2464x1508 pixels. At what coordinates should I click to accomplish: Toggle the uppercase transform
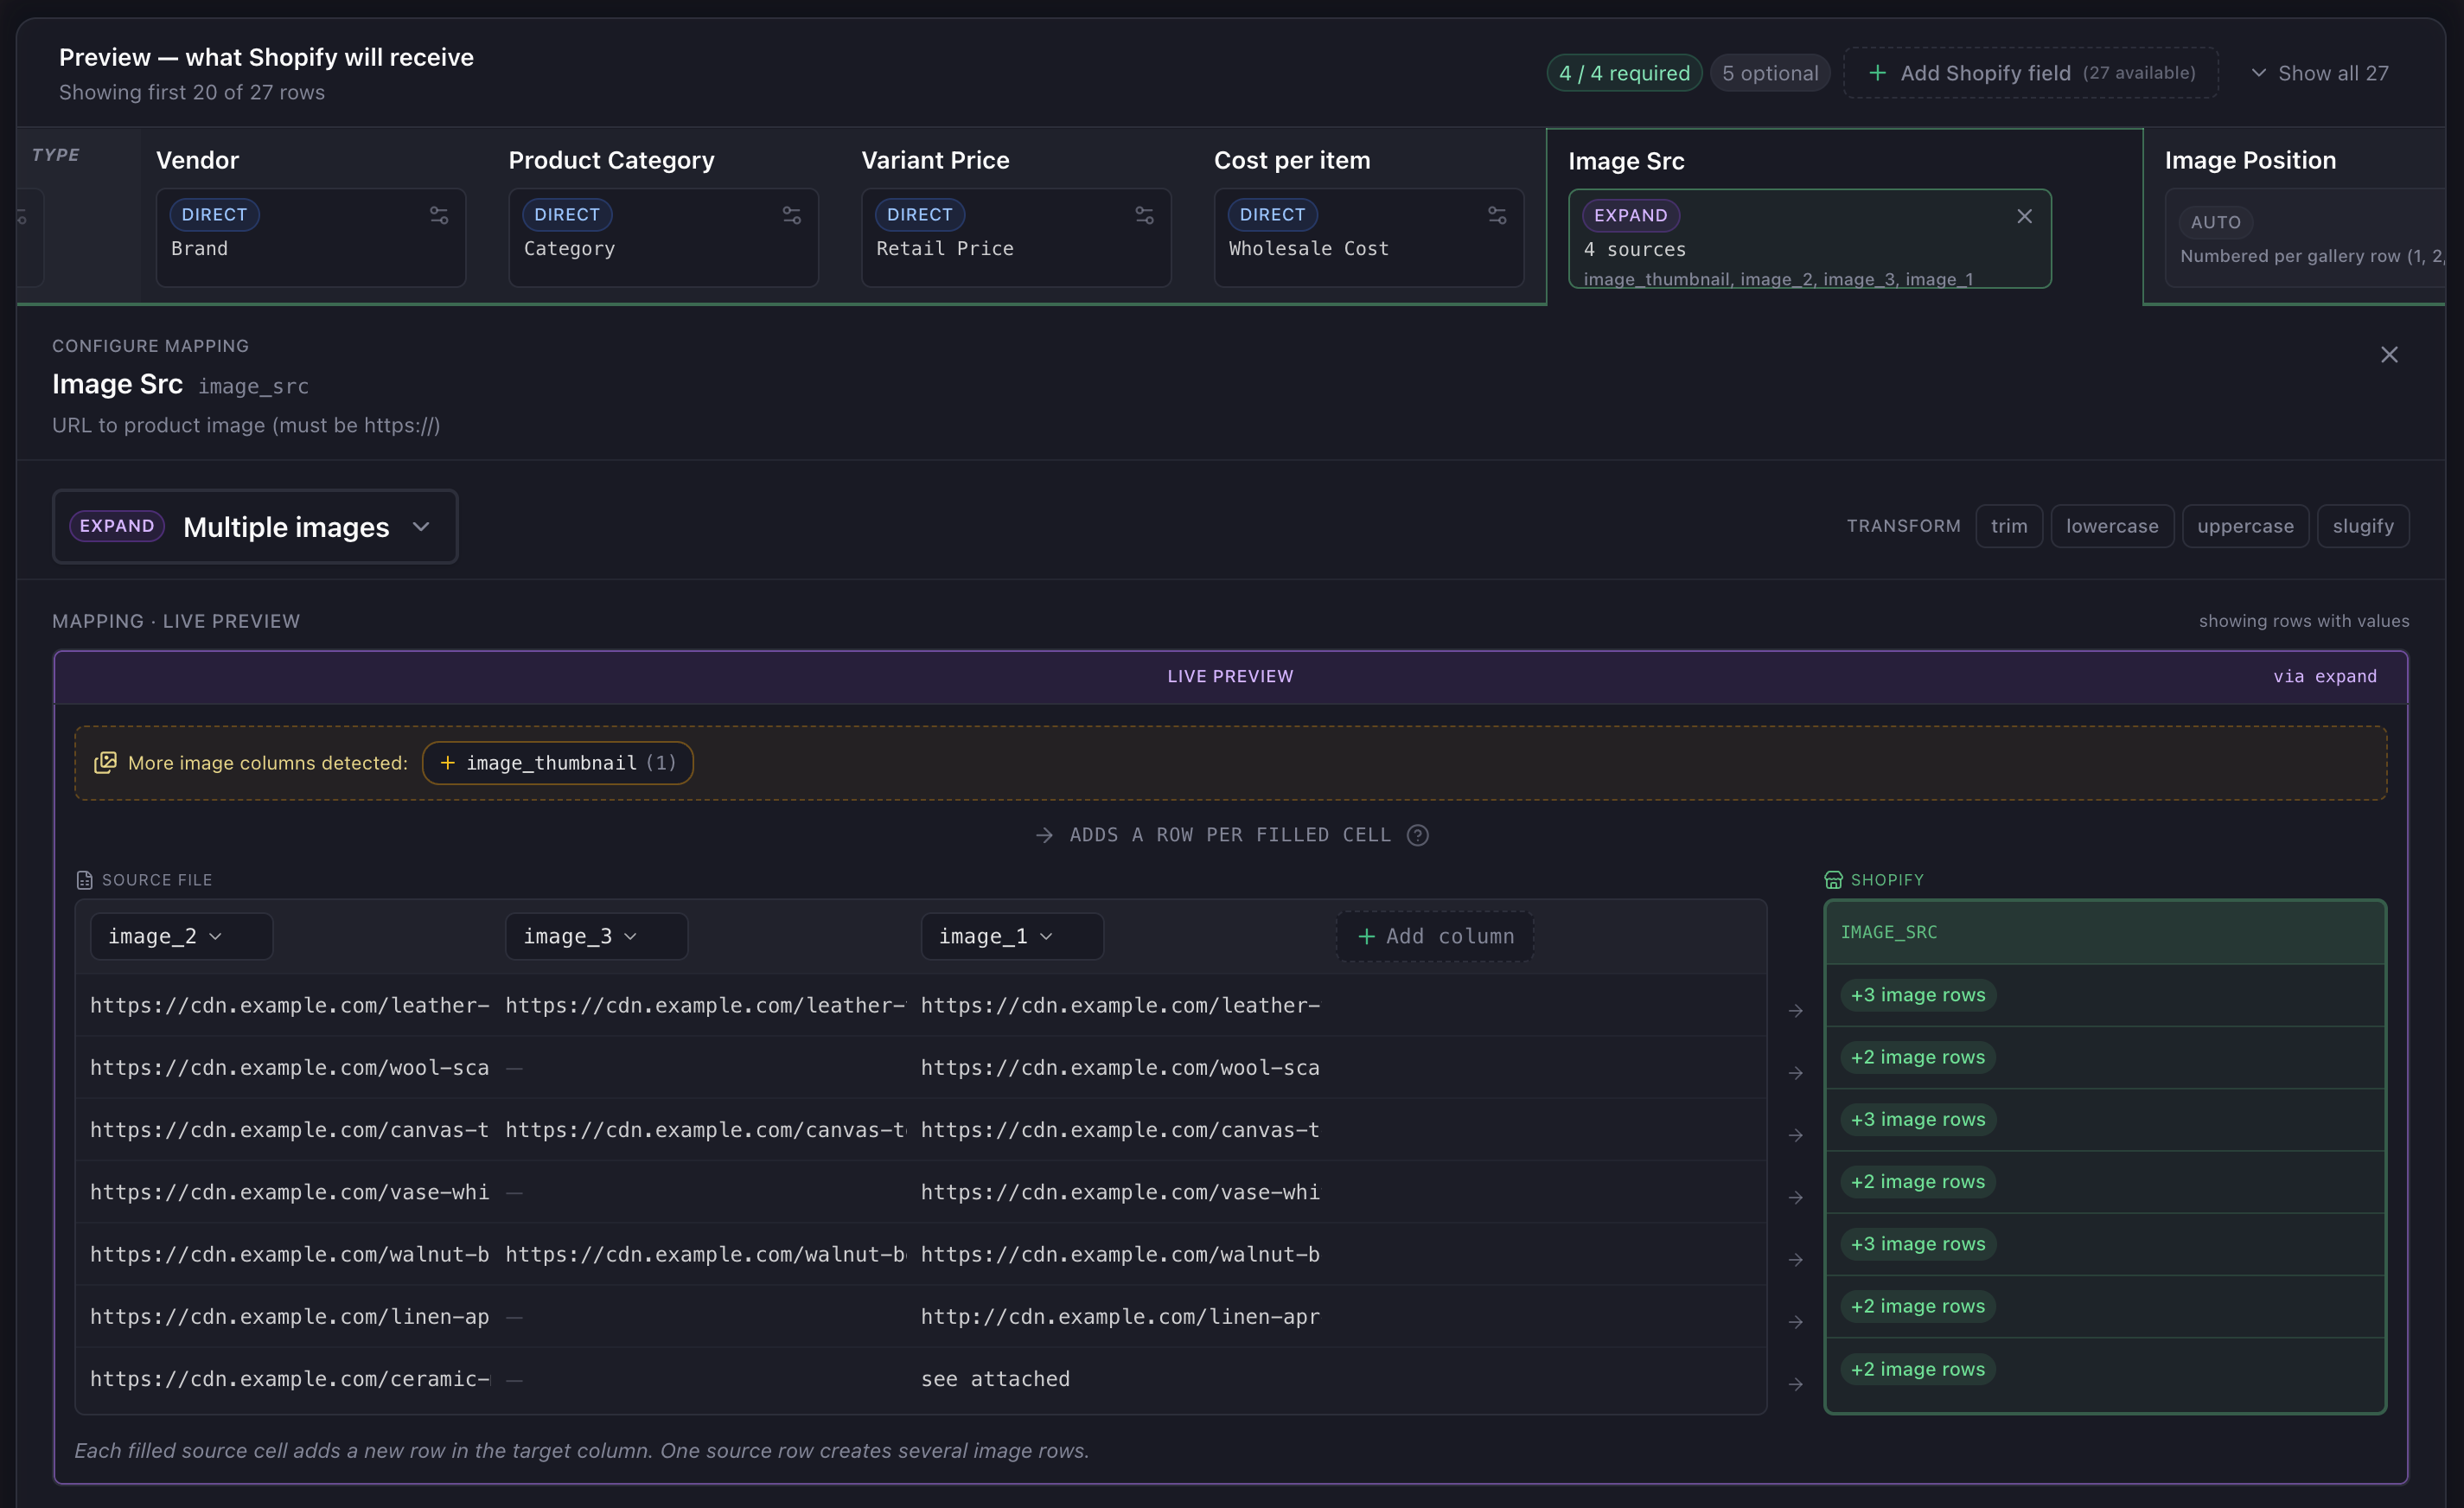(x=2245, y=526)
